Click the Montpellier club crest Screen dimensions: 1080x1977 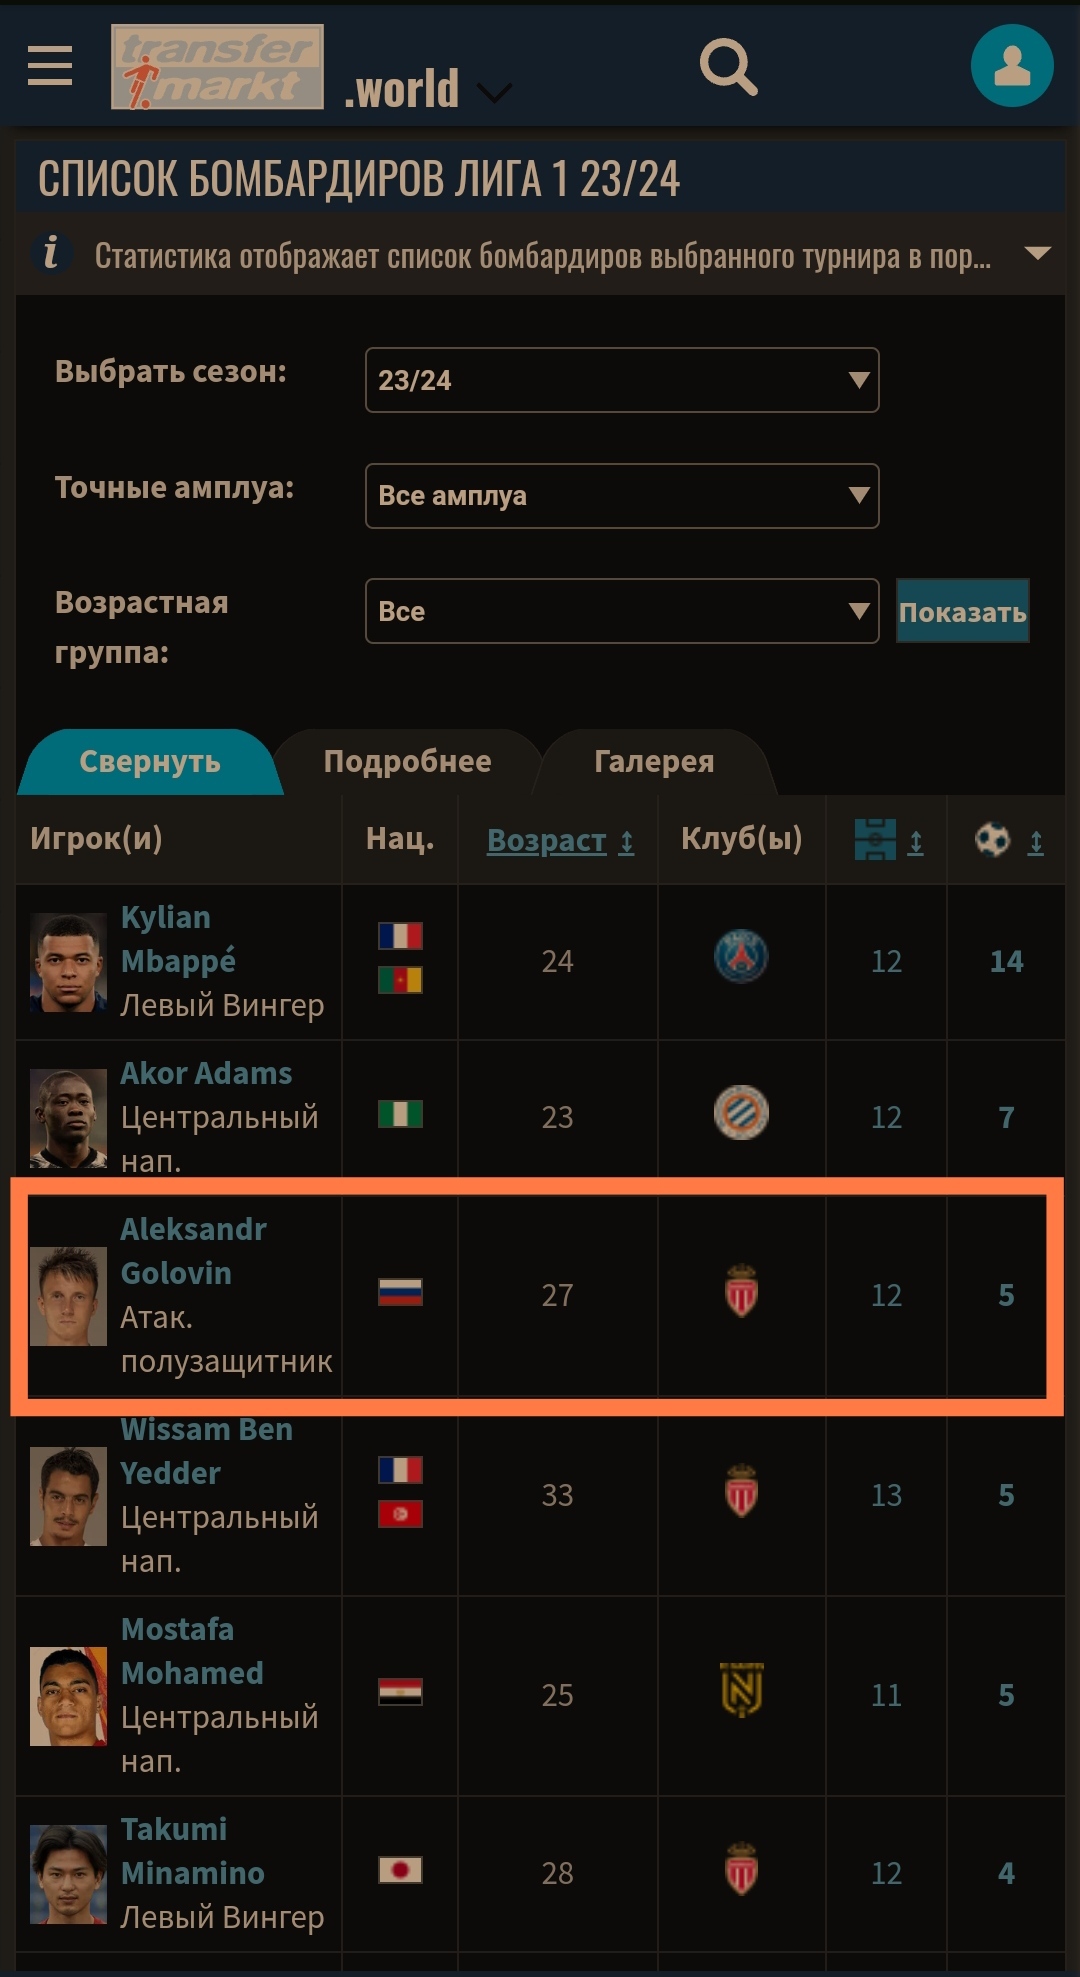tap(741, 1113)
